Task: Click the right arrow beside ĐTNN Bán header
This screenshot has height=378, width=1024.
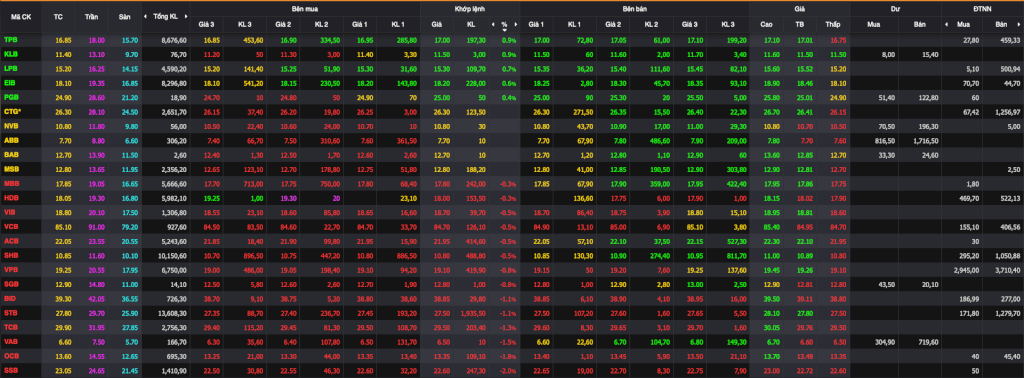Action: pos(1019,25)
